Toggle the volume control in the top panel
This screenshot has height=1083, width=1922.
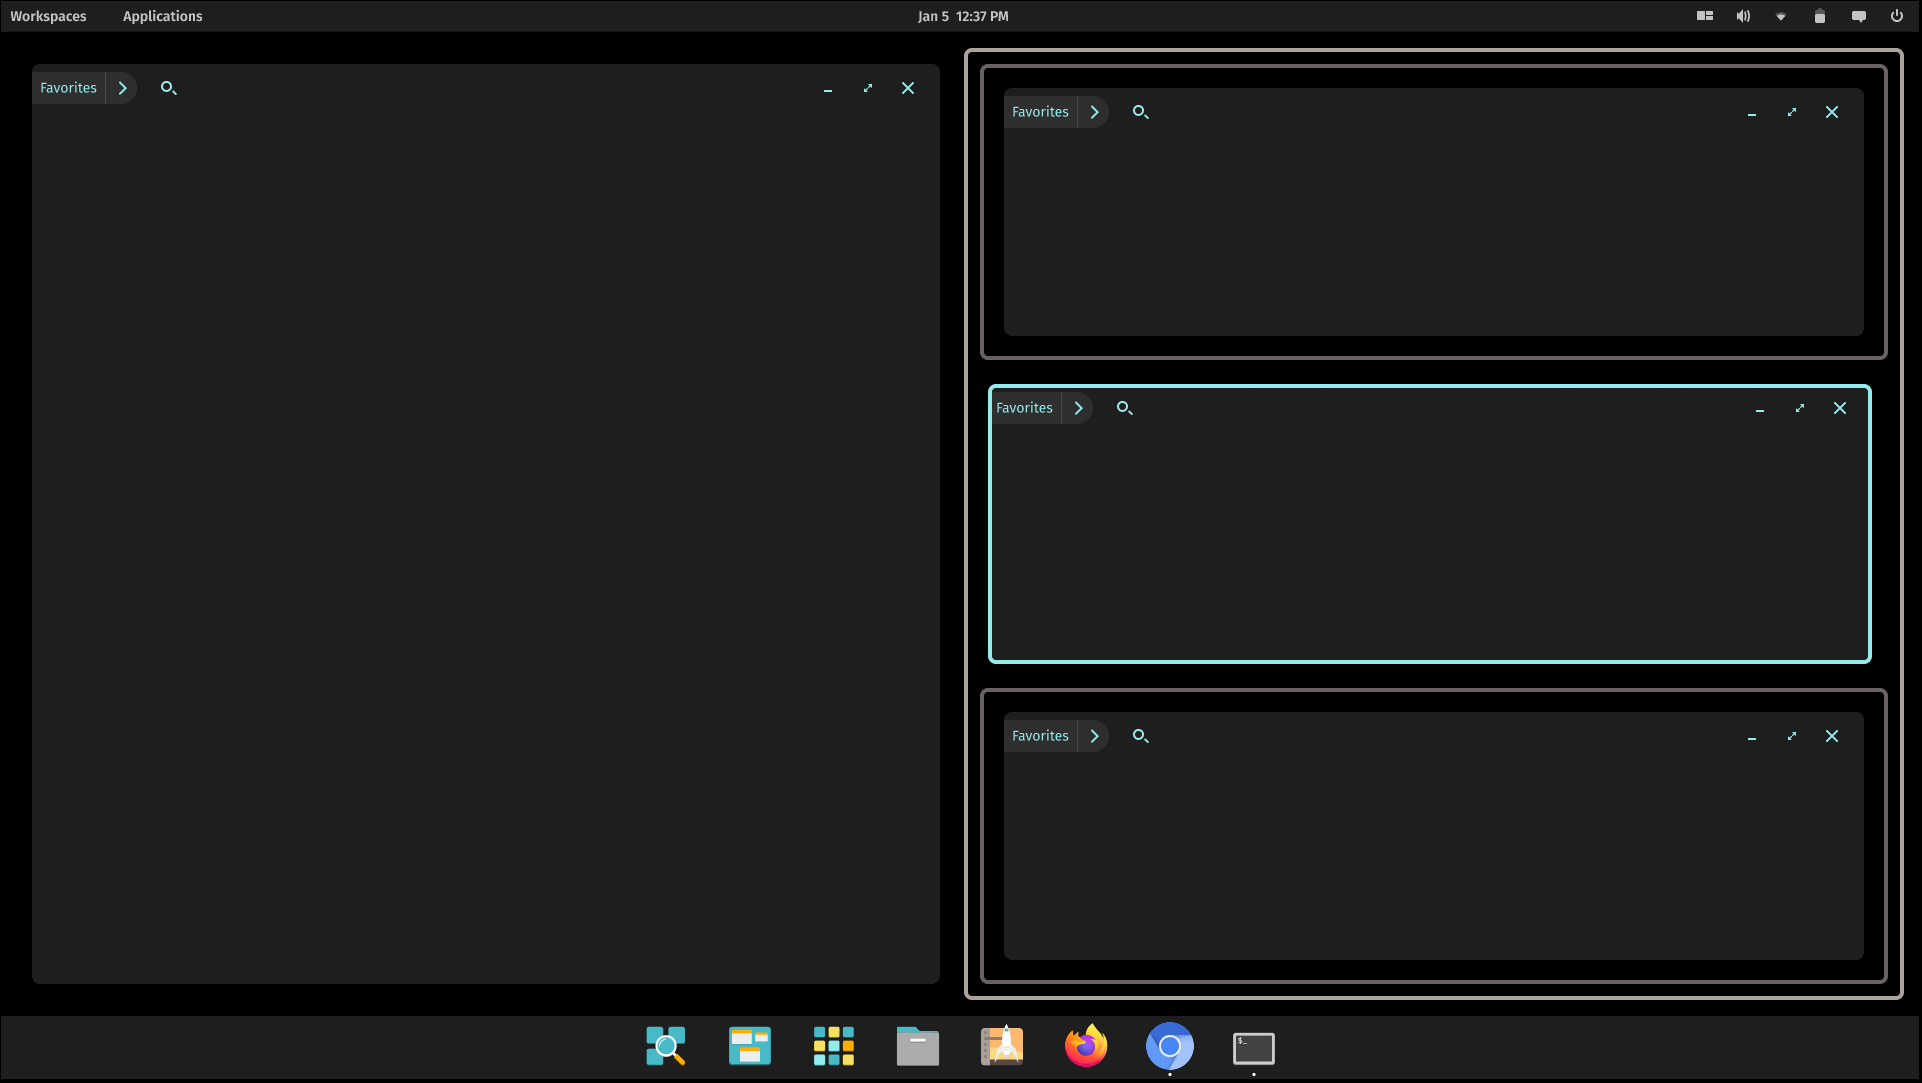(x=1743, y=16)
